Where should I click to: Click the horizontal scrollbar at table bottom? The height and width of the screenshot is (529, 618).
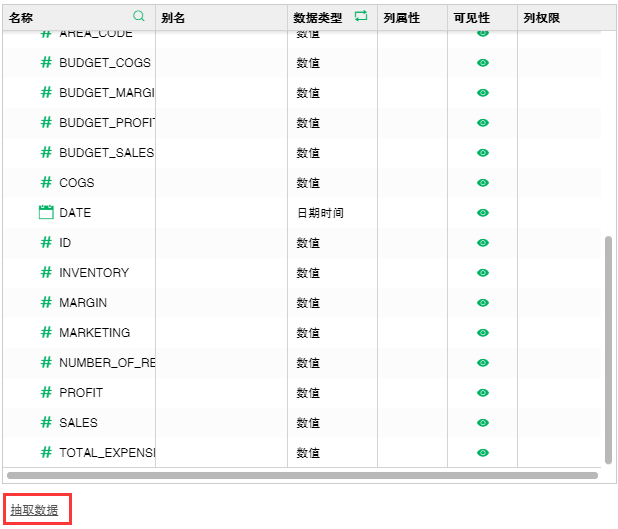300,475
